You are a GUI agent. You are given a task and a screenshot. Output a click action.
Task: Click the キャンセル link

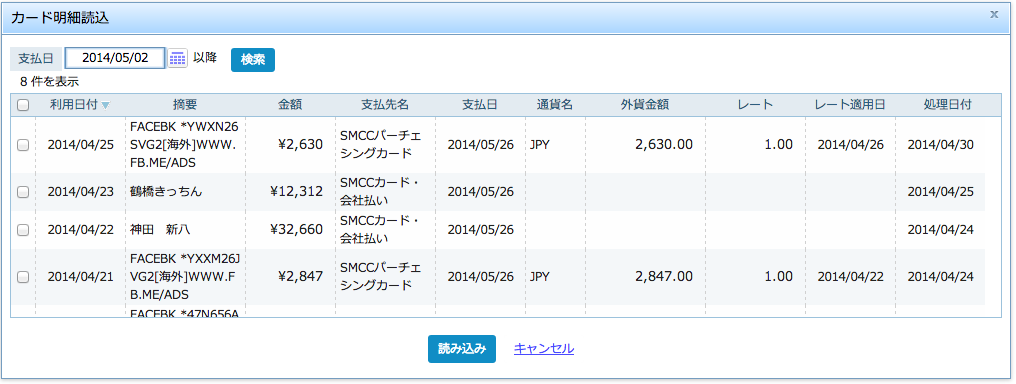544,348
